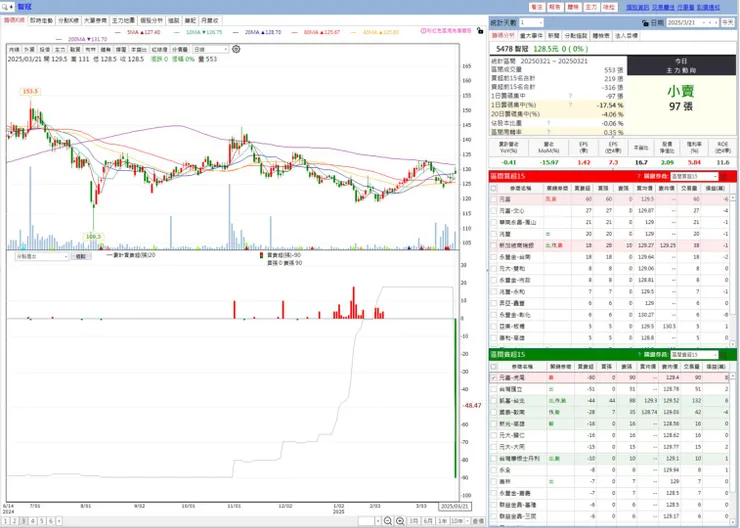Click the 200MA legend color line

tap(59, 40)
